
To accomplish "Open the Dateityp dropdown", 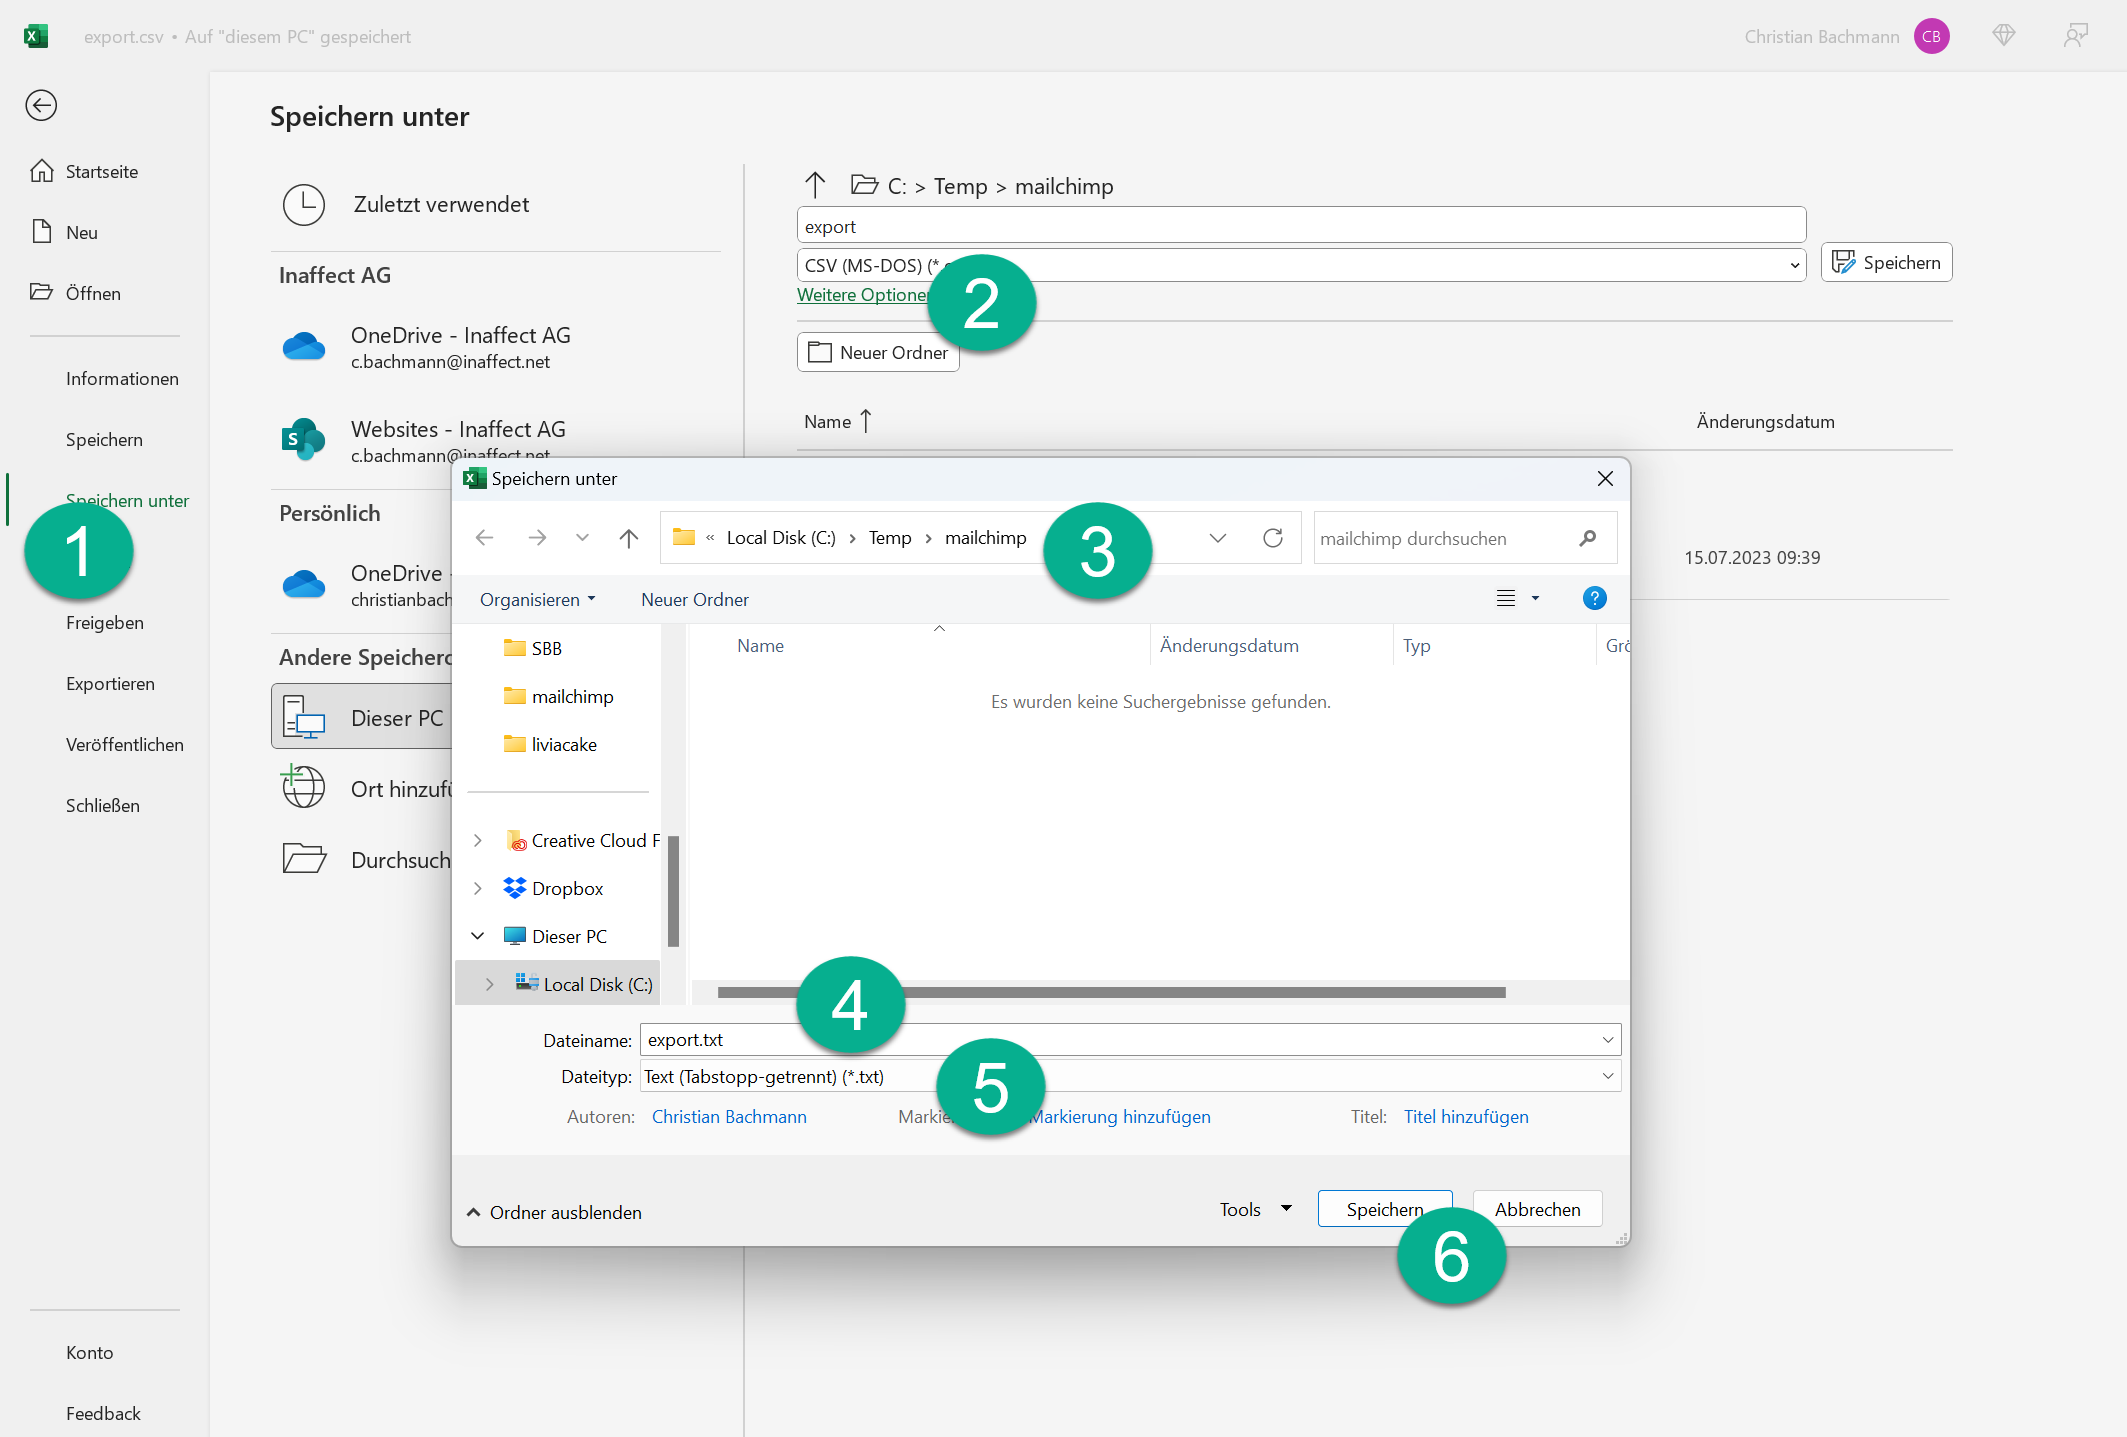I will pos(1607,1076).
